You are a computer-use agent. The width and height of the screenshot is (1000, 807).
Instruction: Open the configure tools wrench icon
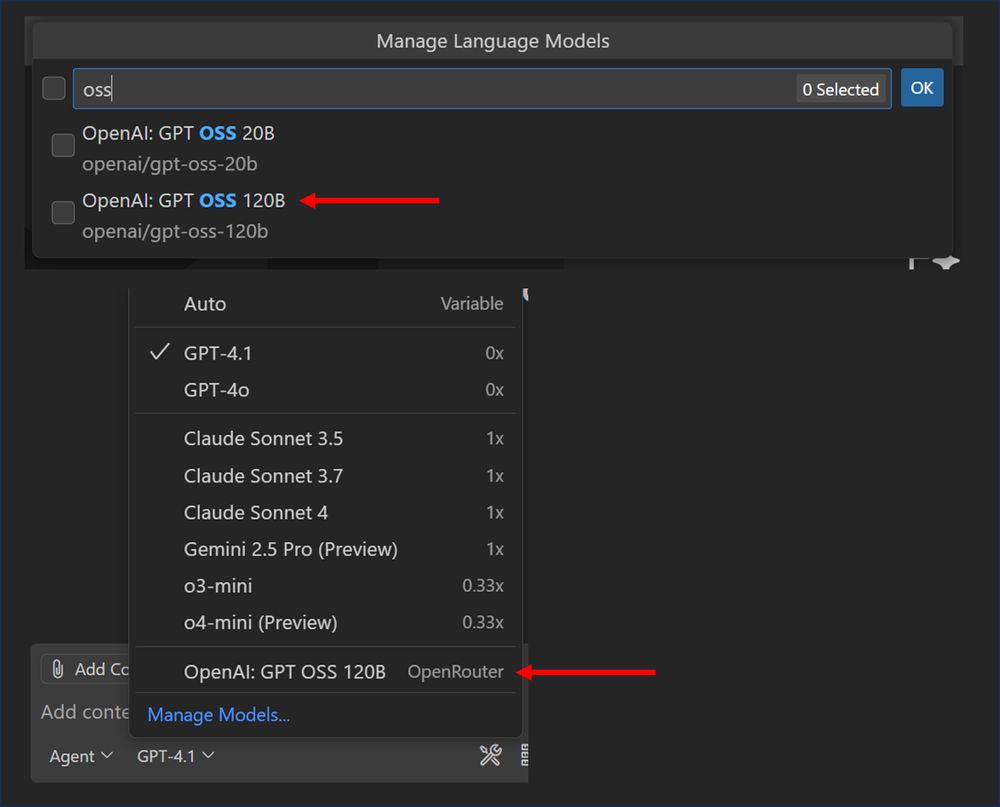[490, 755]
